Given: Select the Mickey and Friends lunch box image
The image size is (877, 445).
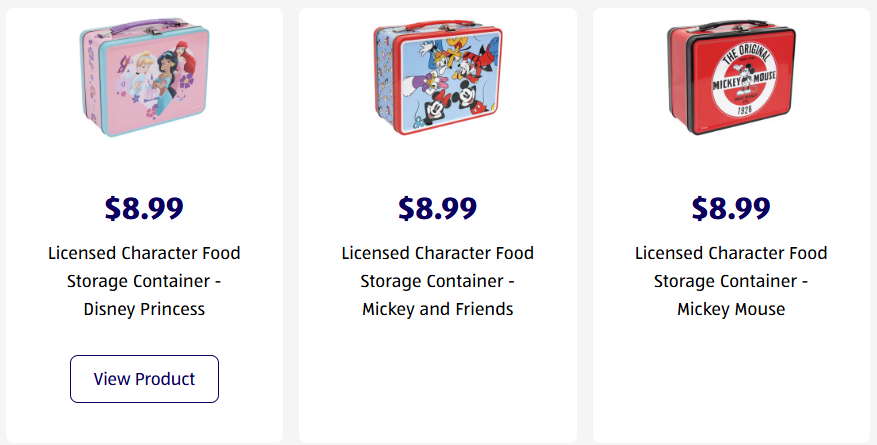Looking at the screenshot, I should [x=437, y=82].
